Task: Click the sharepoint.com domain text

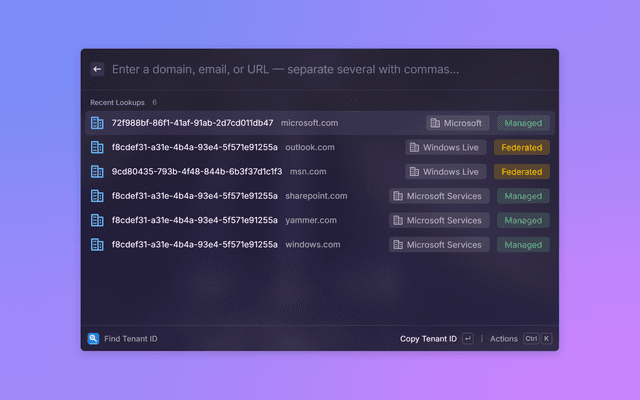Action: click(x=316, y=196)
